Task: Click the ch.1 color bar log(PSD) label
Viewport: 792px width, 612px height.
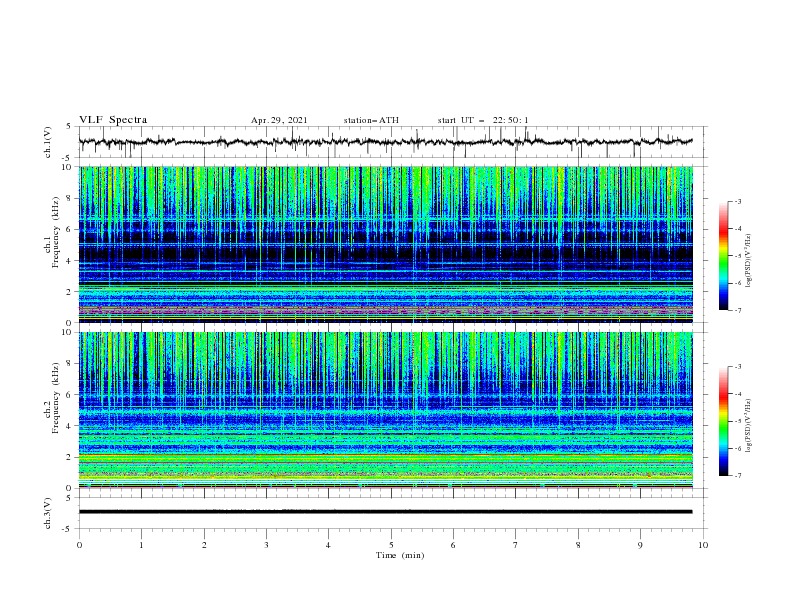Action: pyautogui.click(x=748, y=261)
